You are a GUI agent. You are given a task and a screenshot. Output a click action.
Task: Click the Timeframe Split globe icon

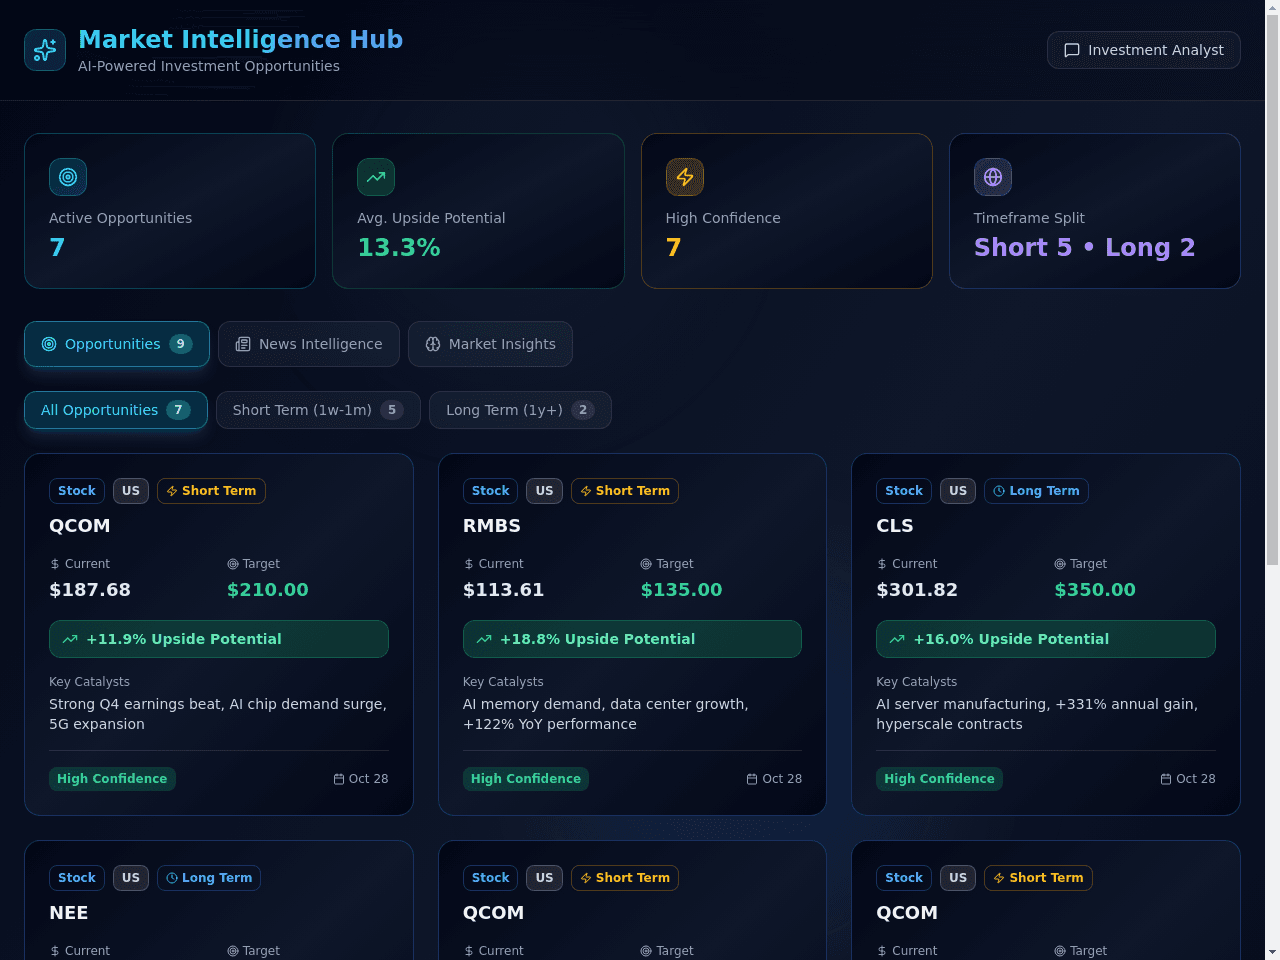[993, 177]
